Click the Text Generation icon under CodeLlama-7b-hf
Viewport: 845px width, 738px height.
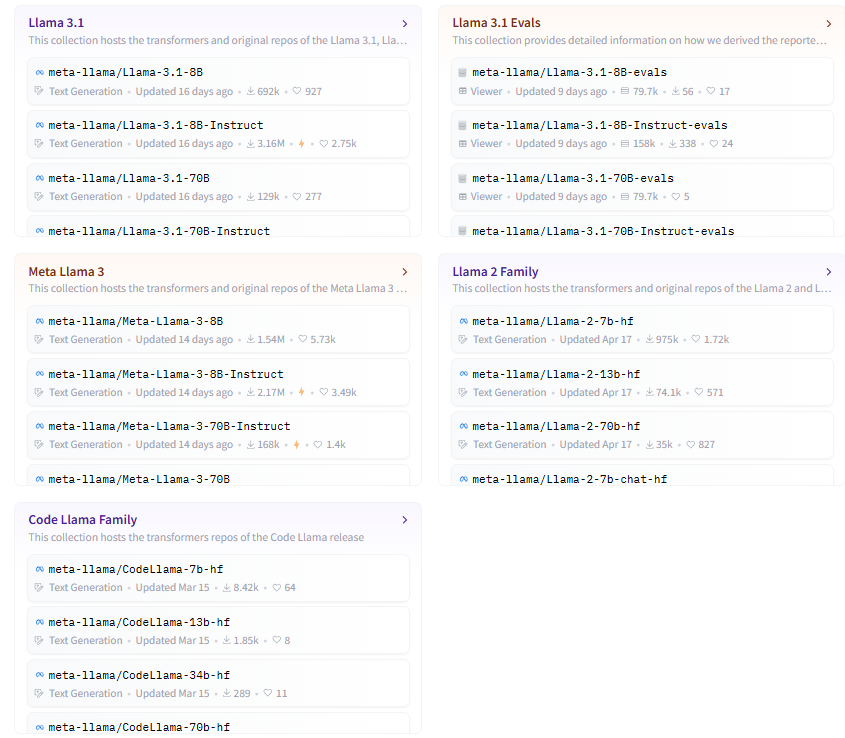pyautogui.click(x=39, y=588)
